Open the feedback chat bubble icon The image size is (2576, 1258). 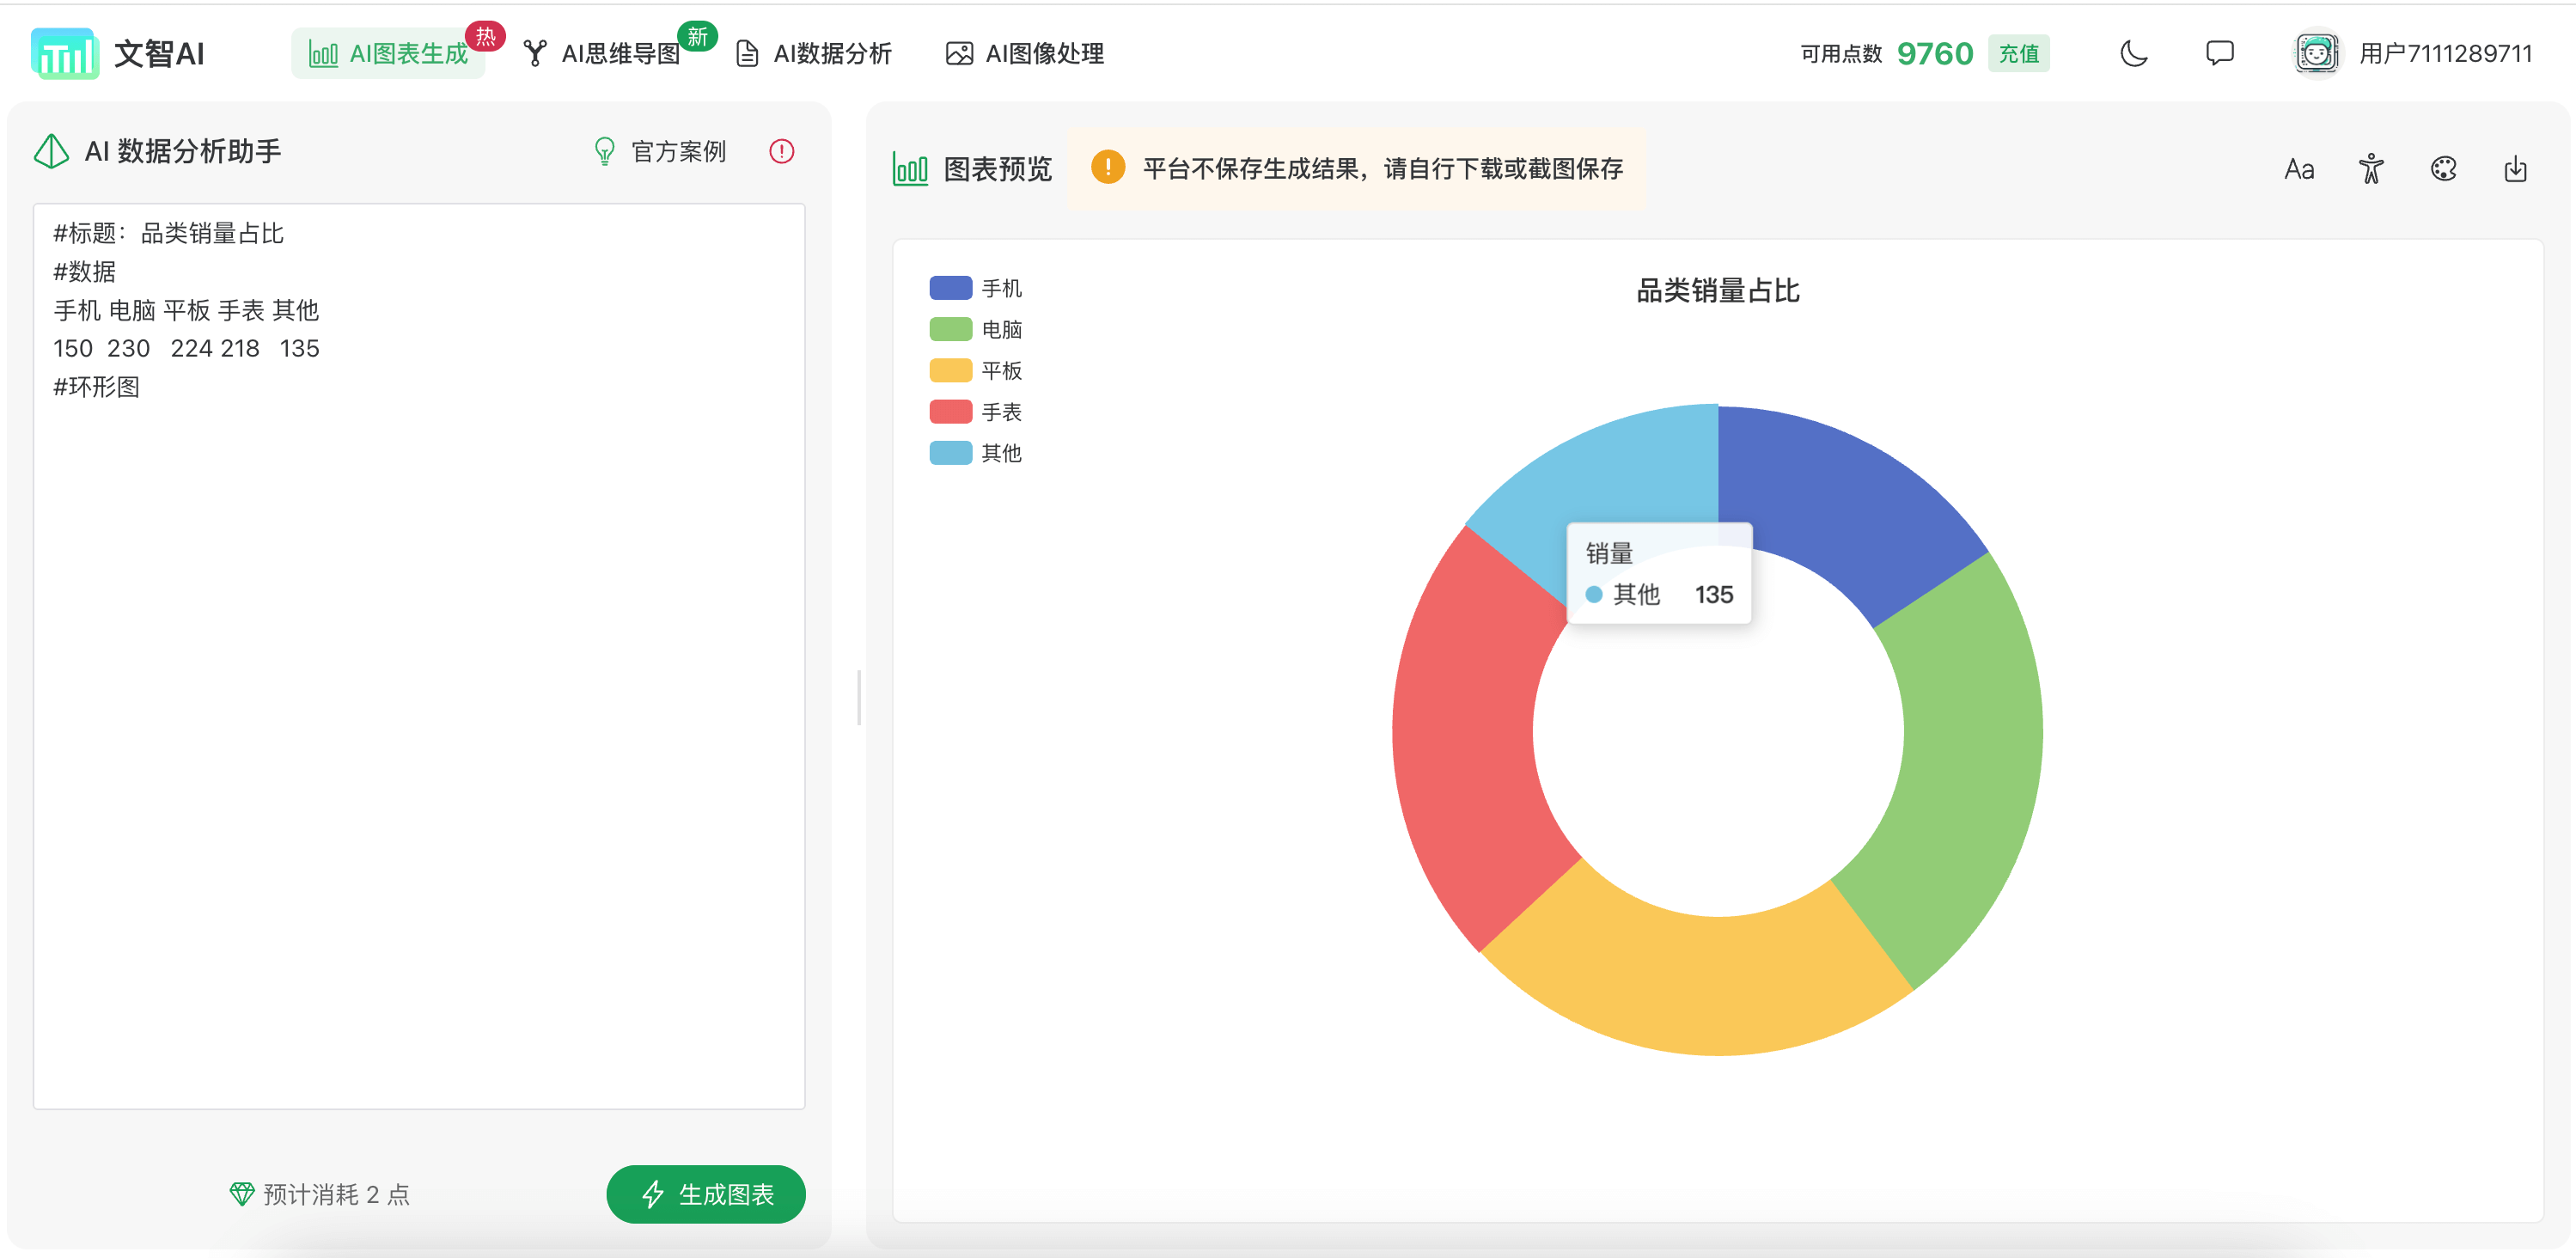click(2219, 53)
